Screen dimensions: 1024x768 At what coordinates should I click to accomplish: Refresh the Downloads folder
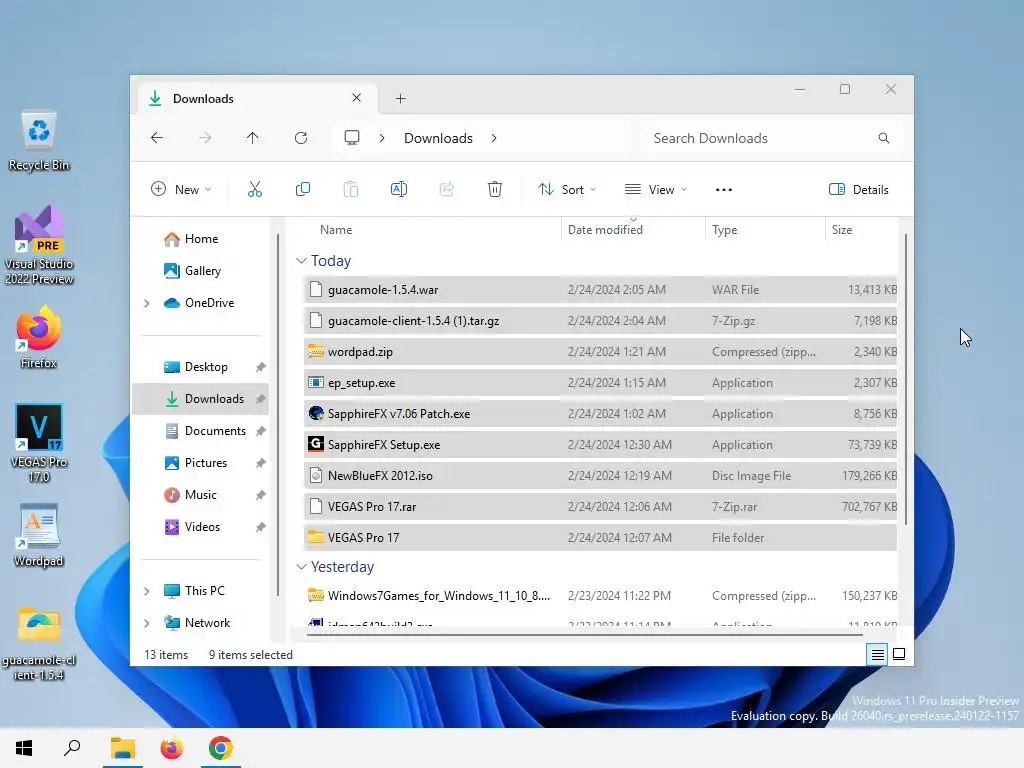coord(301,138)
